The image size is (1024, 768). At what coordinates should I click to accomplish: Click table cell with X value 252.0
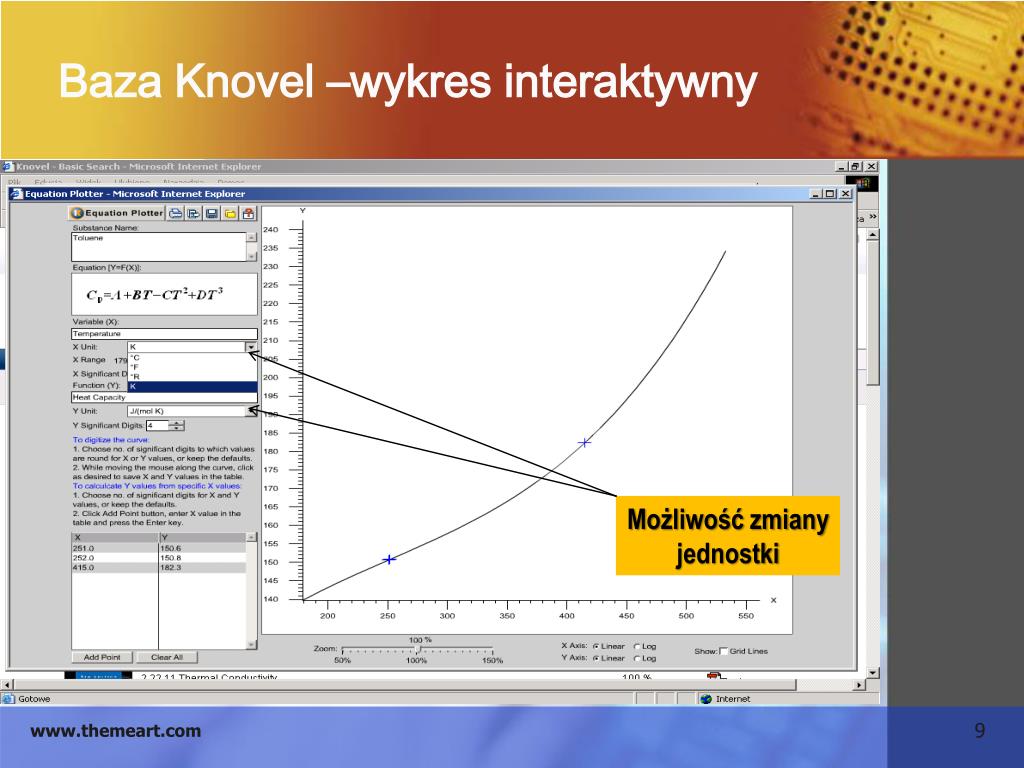(x=115, y=558)
